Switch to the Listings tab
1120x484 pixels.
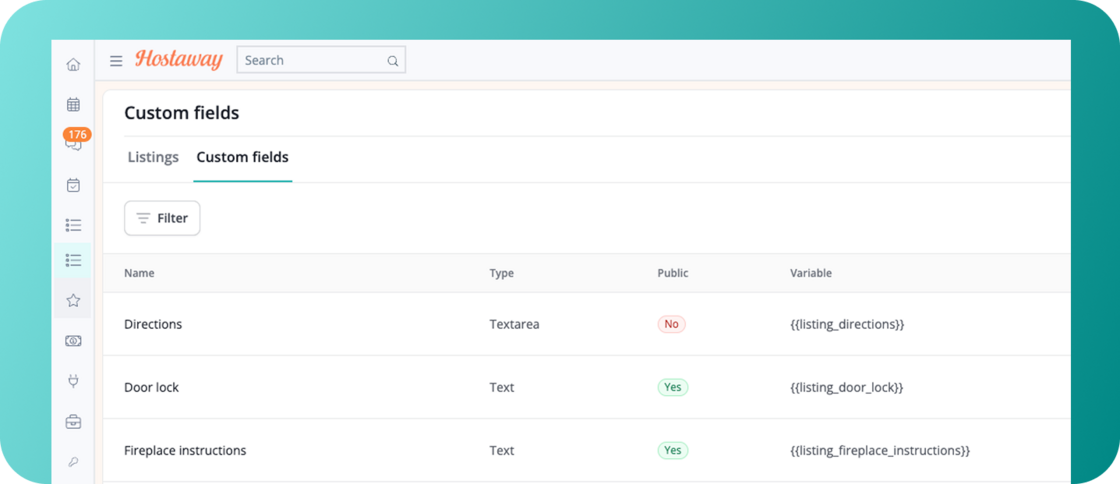pyautogui.click(x=153, y=157)
